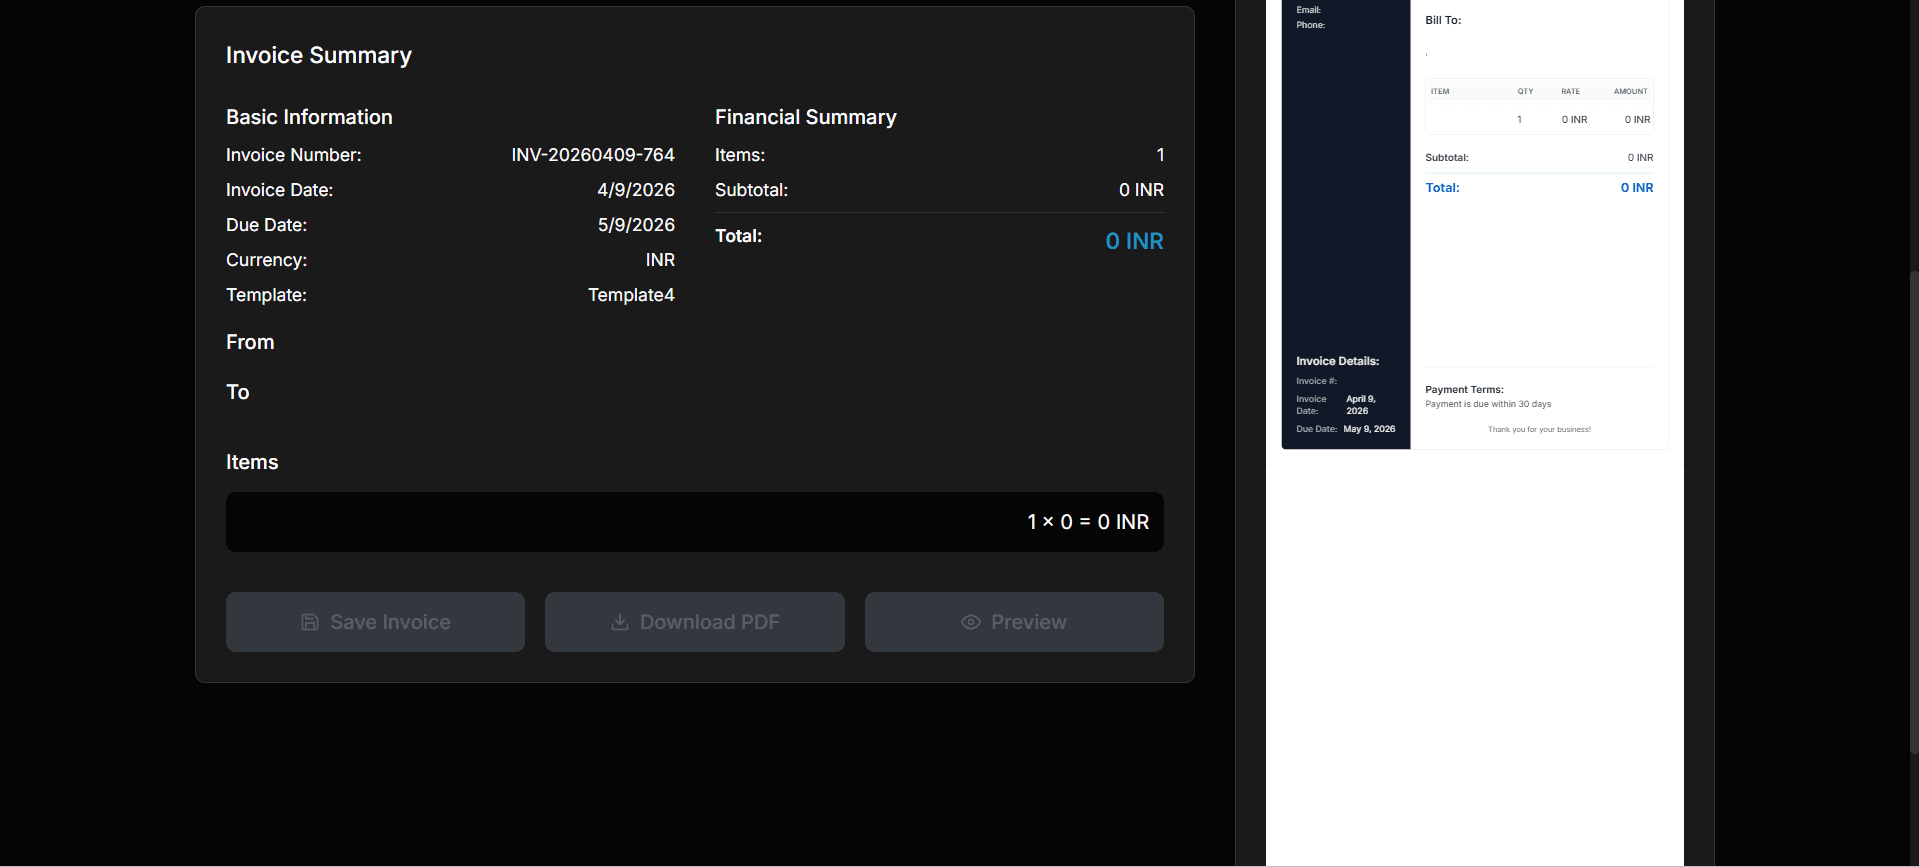Click the blue 0 INR total in Financial Summary
The height and width of the screenshot is (867, 1919).
[1134, 241]
